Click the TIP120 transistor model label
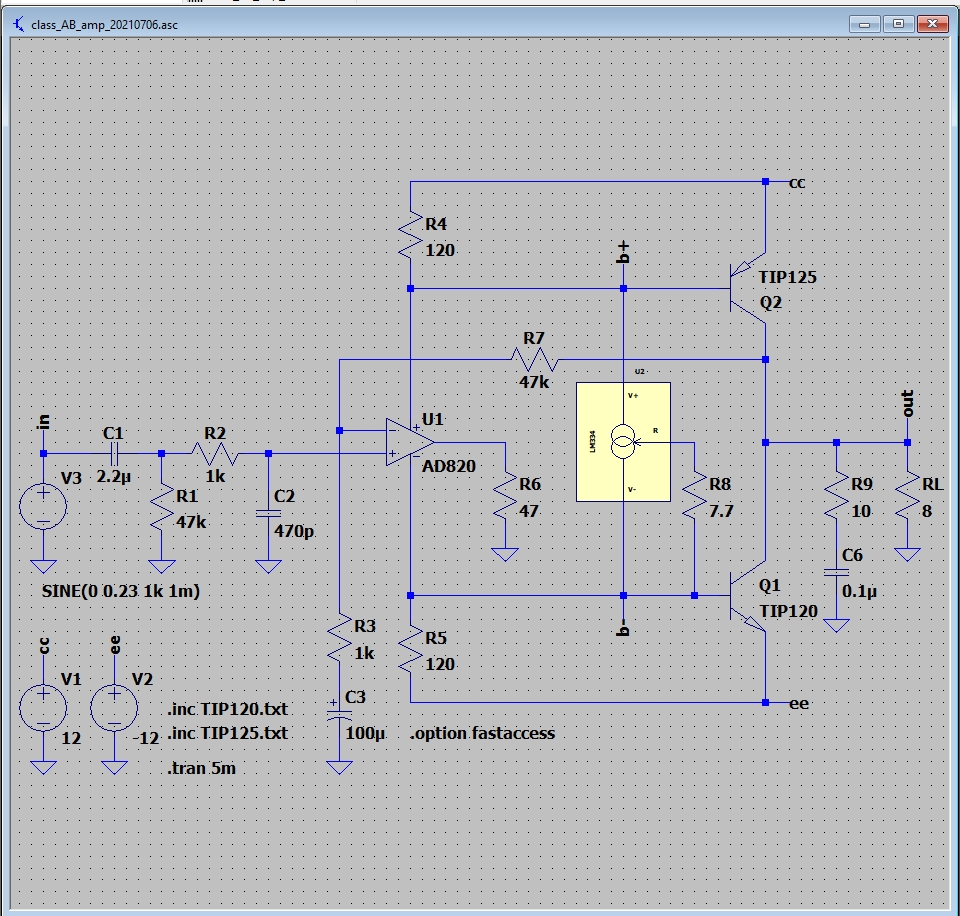Image resolution: width=960 pixels, height=916 pixels. tap(789, 611)
